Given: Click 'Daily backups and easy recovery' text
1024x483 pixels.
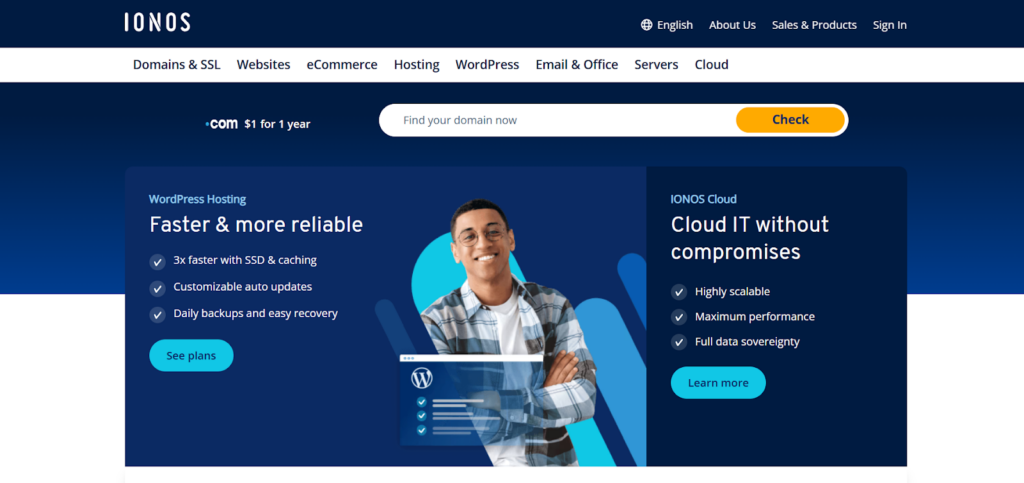Looking at the screenshot, I should click(255, 313).
